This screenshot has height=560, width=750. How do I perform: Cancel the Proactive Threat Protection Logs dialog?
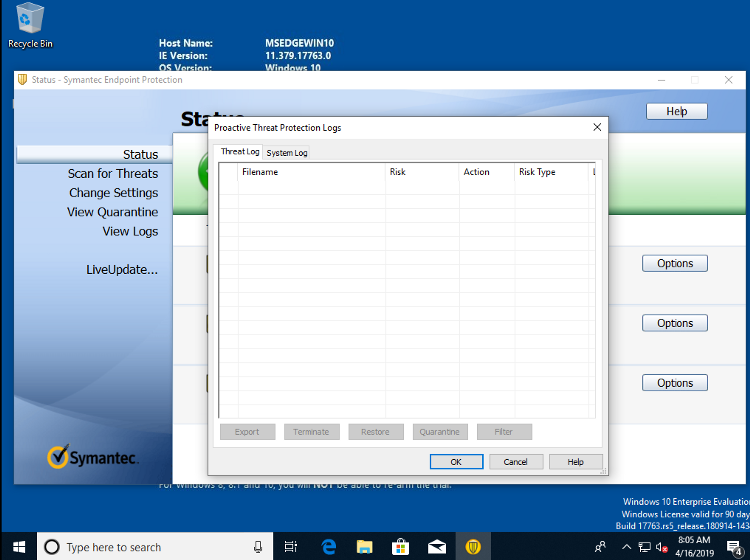(515, 461)
